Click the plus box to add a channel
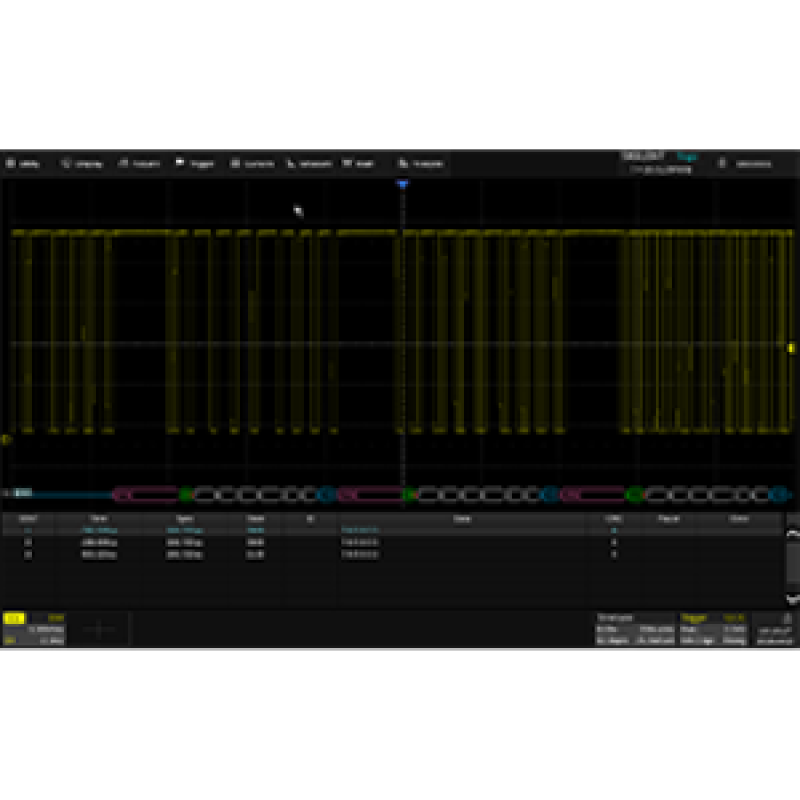This screenshot has width=800, height=800. tap(100, 630)
